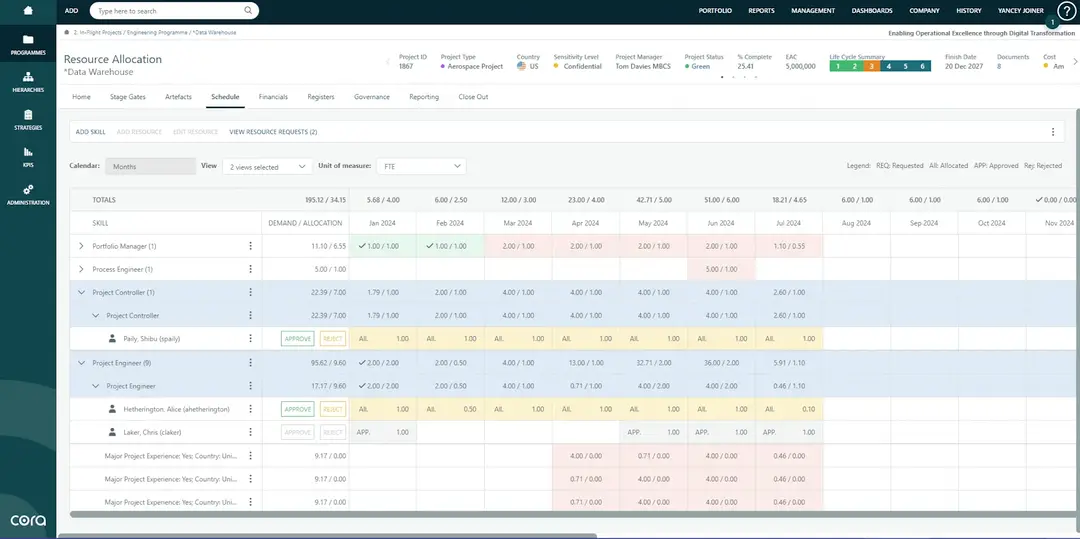The height and width of the screenshot is (539, 1080).
Task: Collapse the Project Engineer (9) group
Action: click(82, 363)
